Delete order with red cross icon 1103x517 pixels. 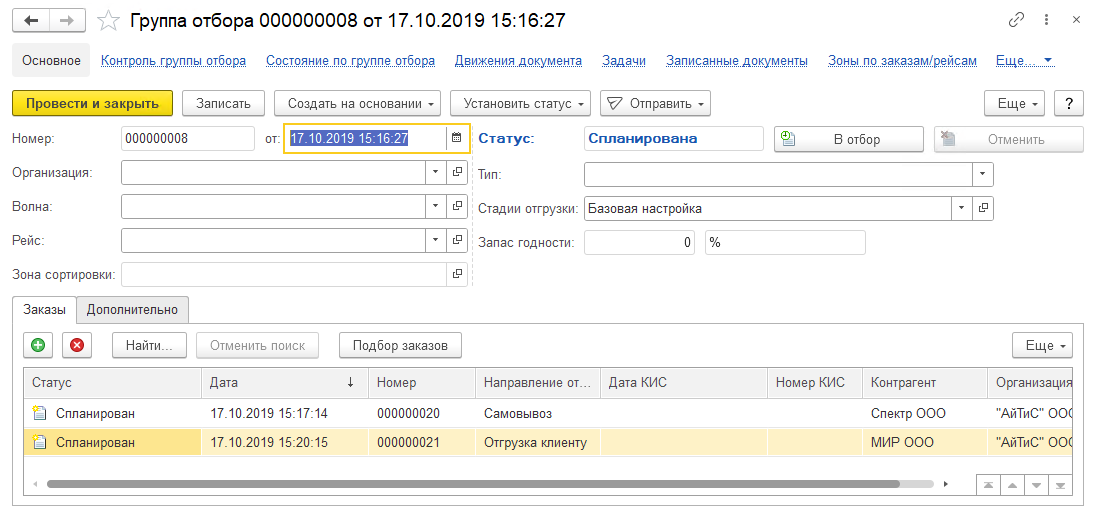77,345
